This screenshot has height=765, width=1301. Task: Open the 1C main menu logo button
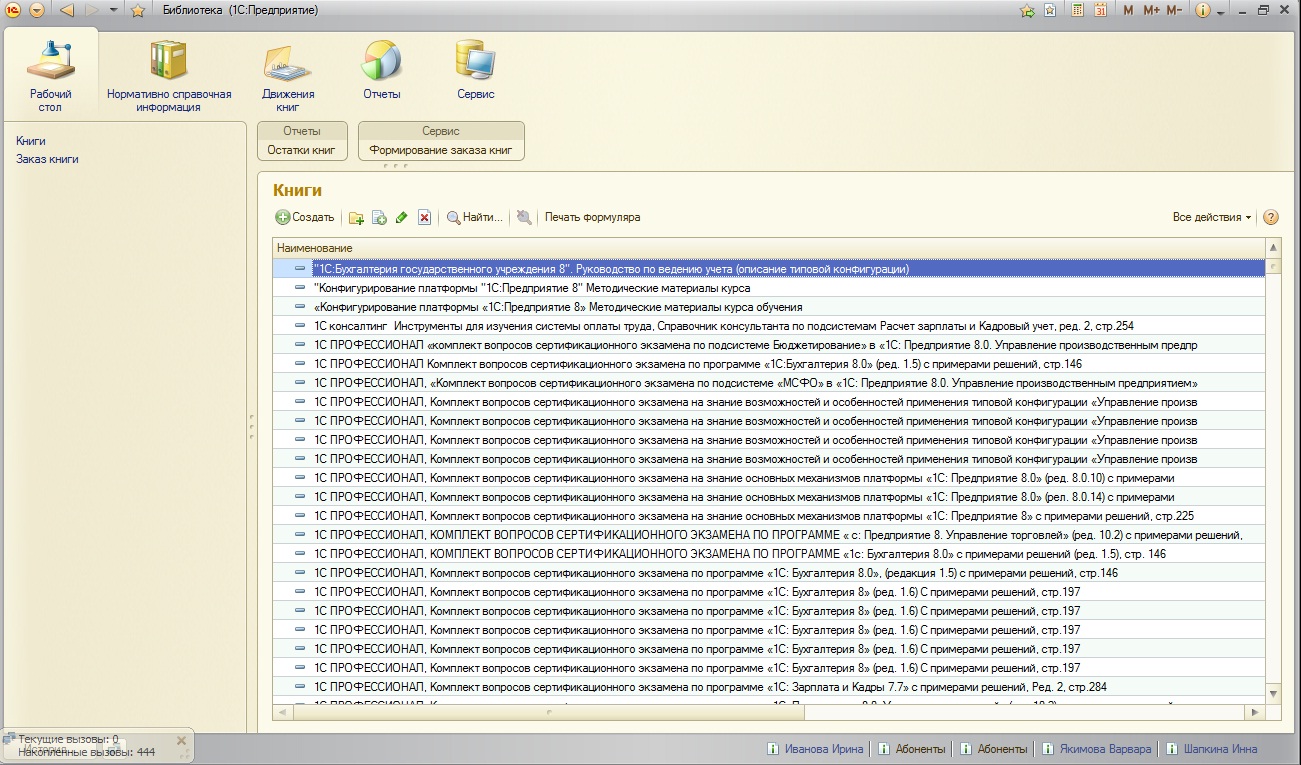[x=14, y=10]
